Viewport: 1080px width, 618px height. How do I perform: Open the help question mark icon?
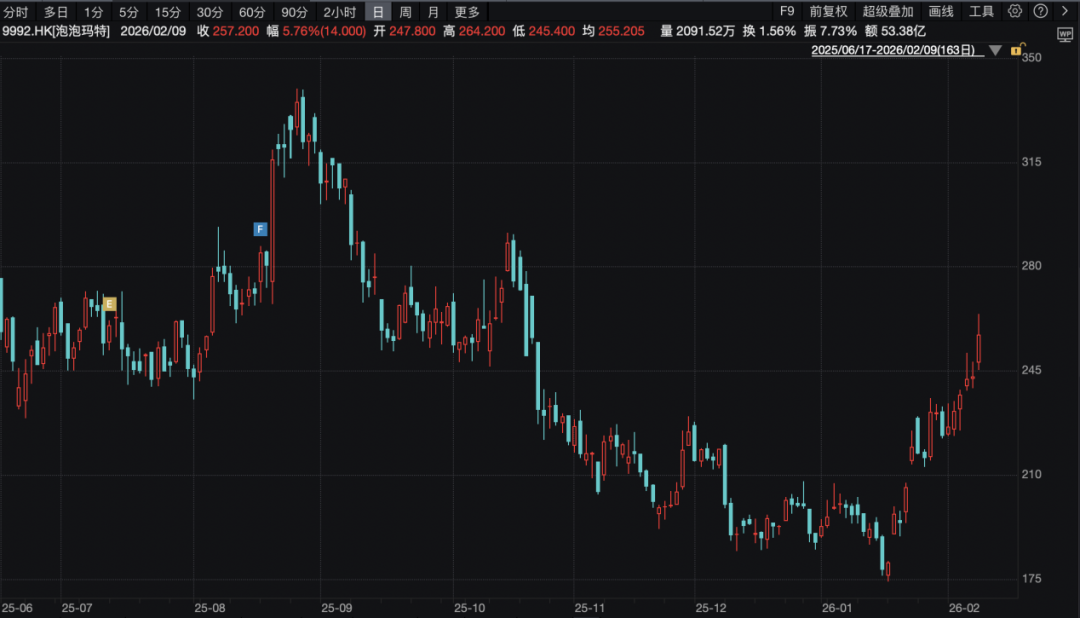1041,11
